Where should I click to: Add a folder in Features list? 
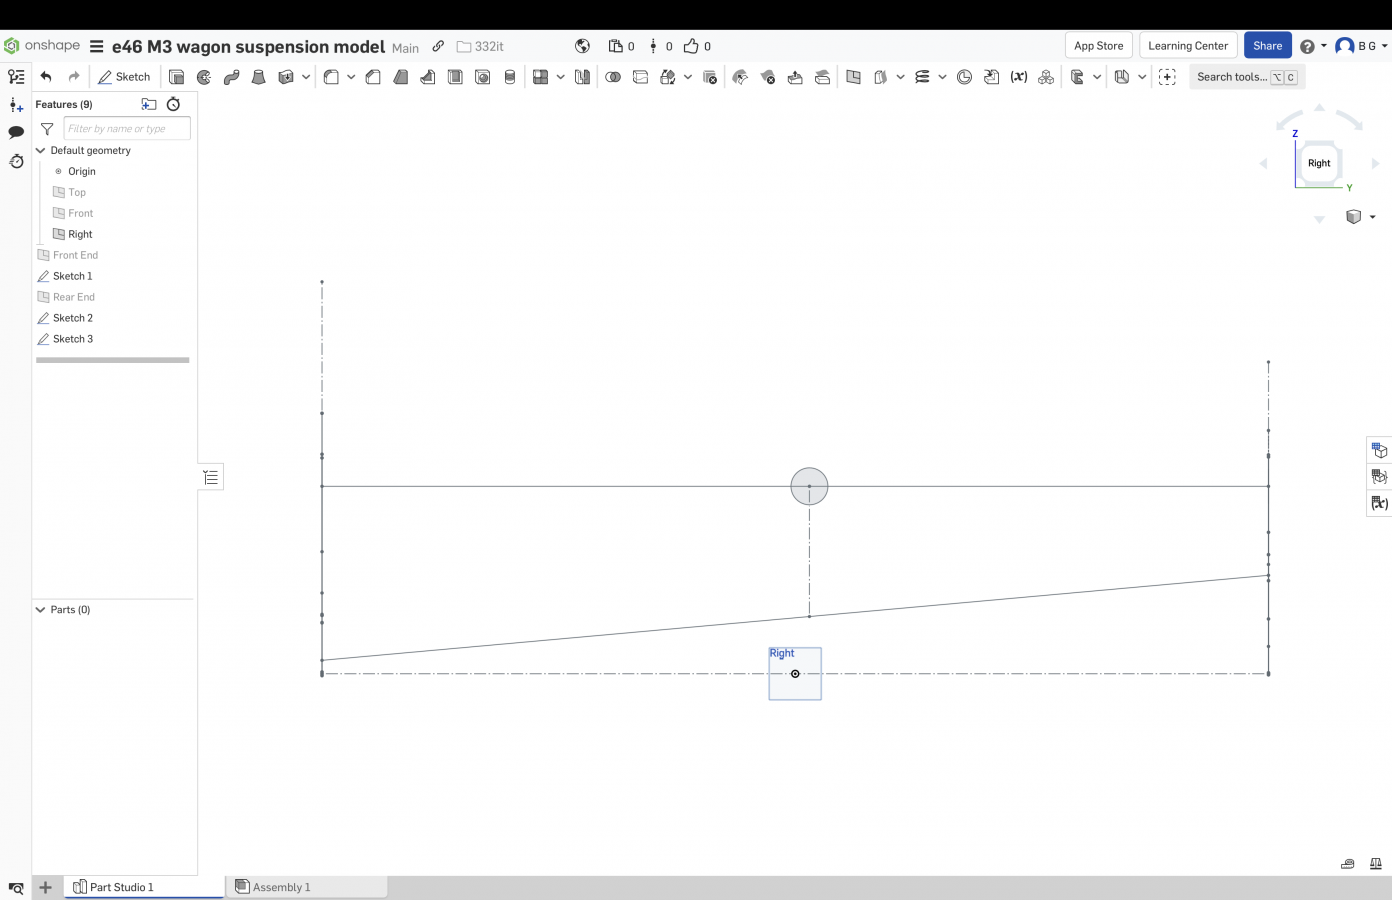pos(149,104)
